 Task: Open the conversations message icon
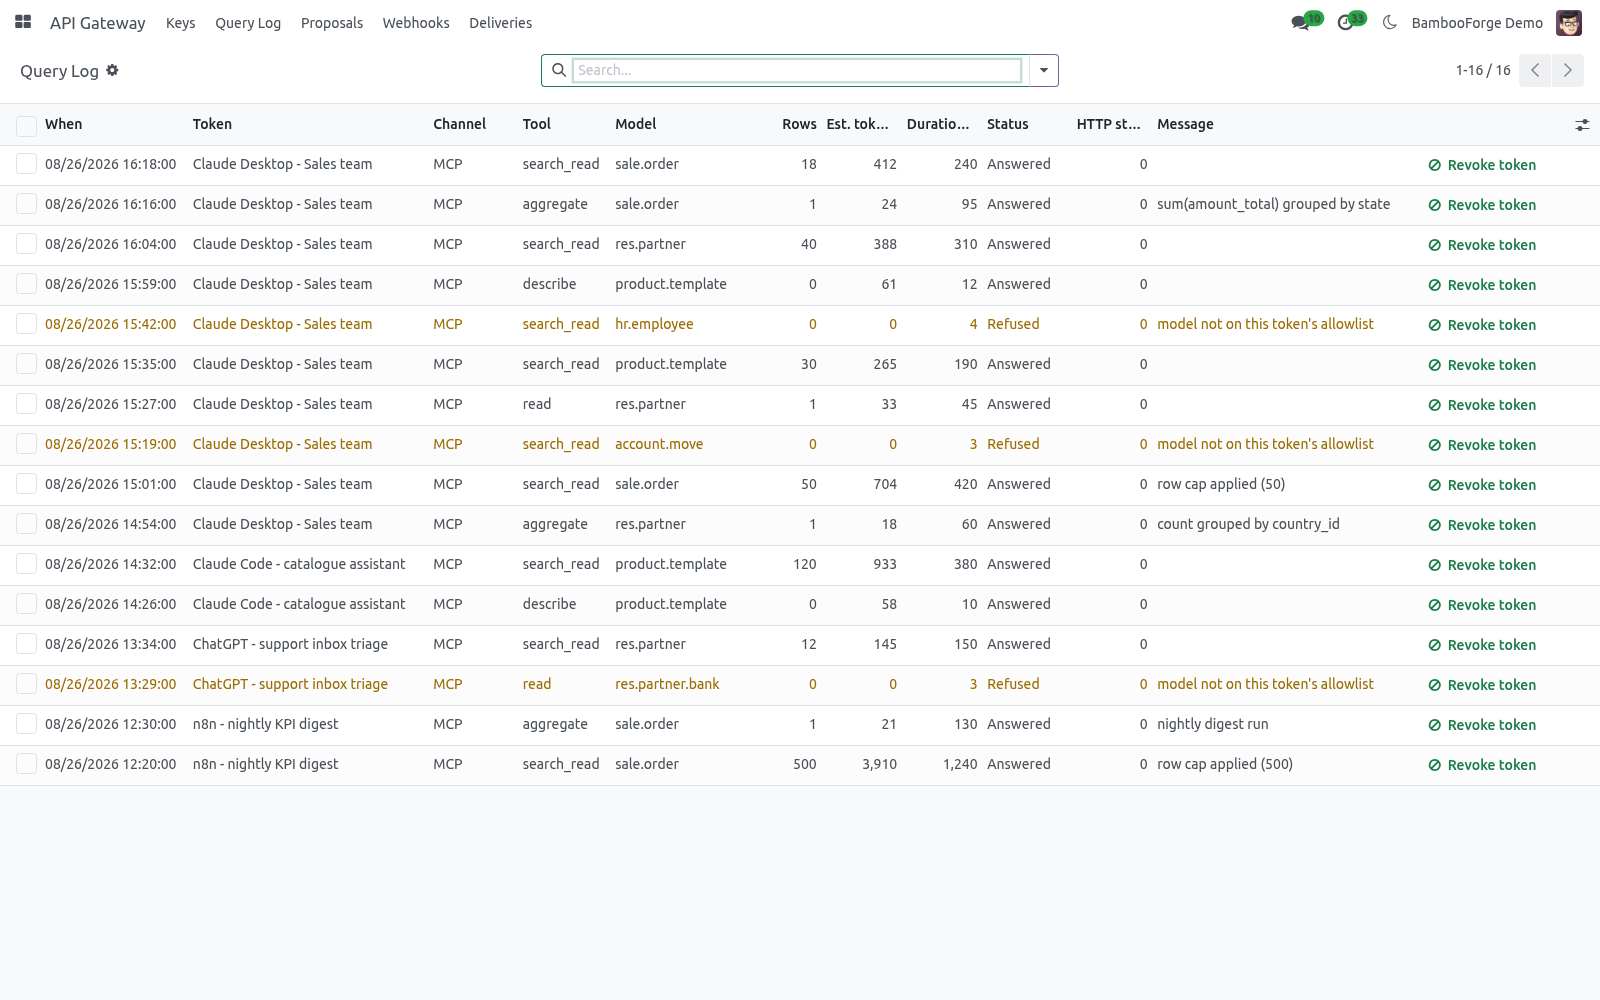[1300, 23]
